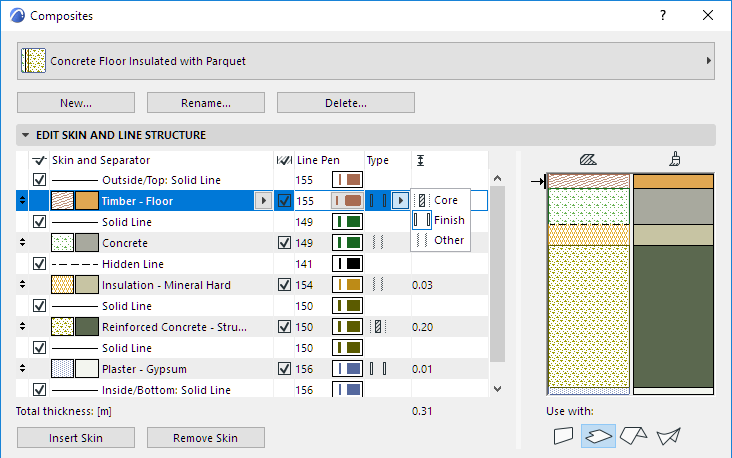The width and height of the screenshot is (732, 458).
Task: Edit thickness value 0.03 on Insulation row
Action: coord(422,285)
